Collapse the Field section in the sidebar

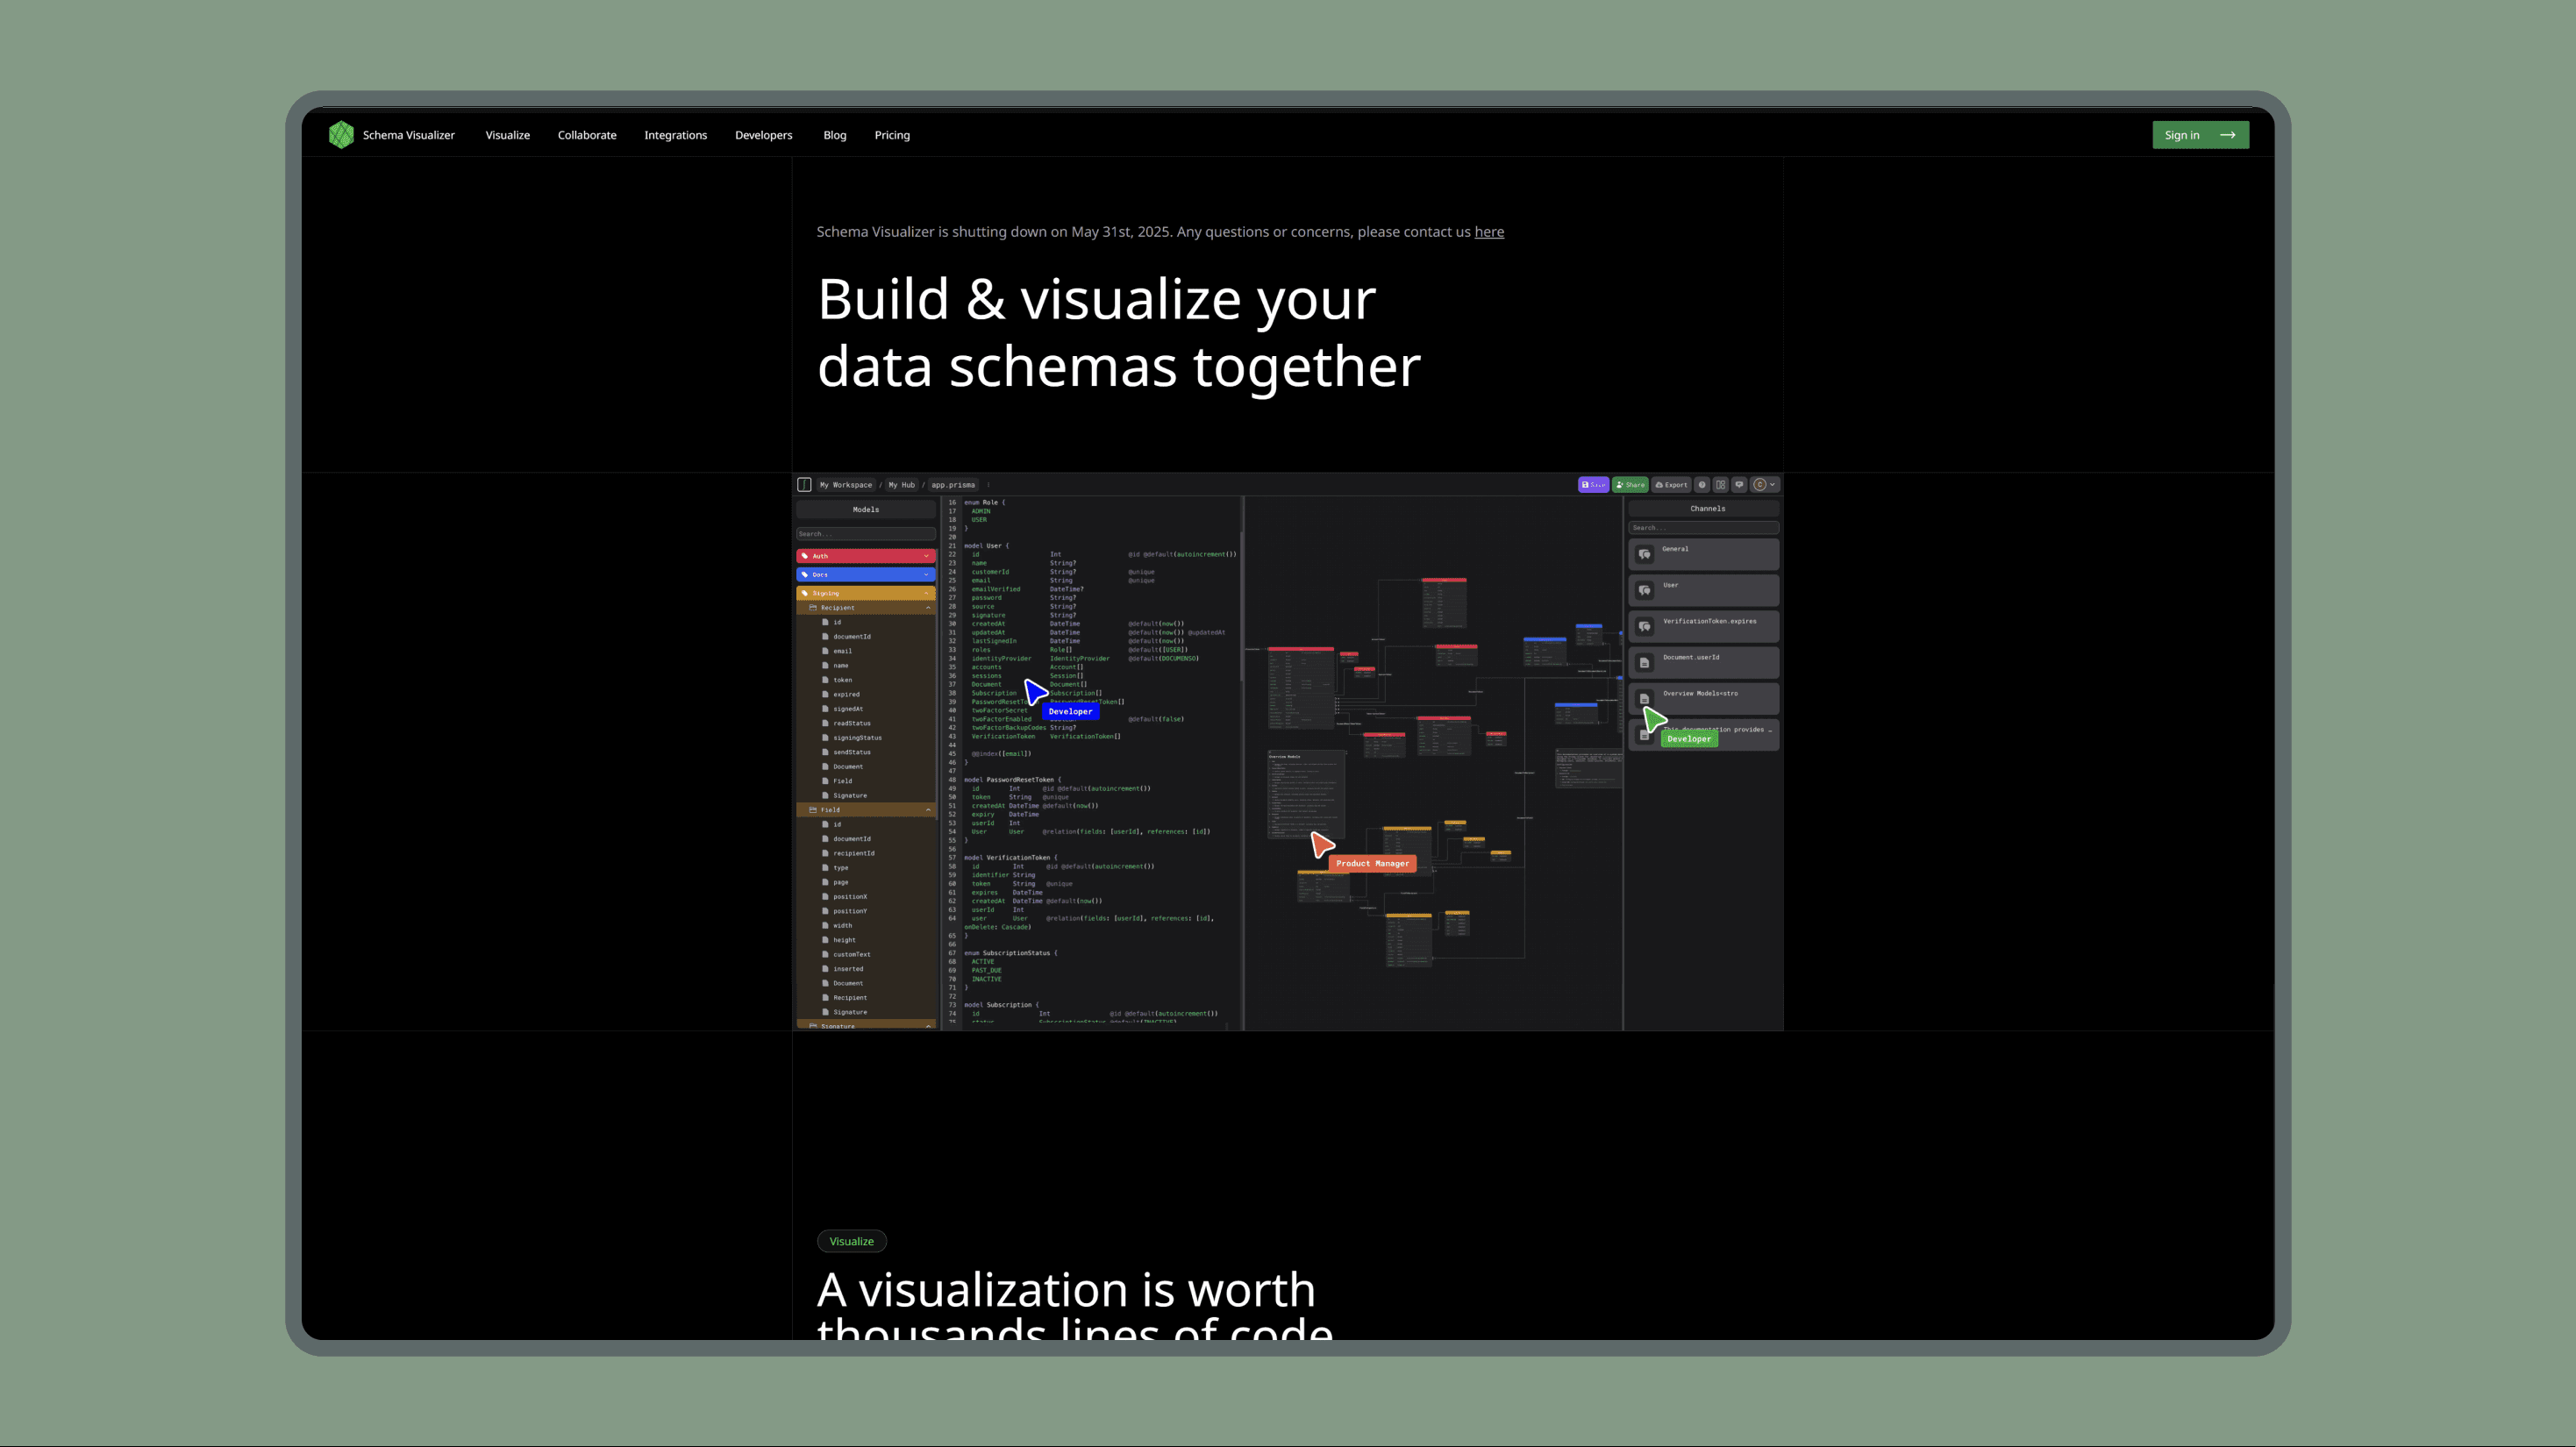[928, 810]
